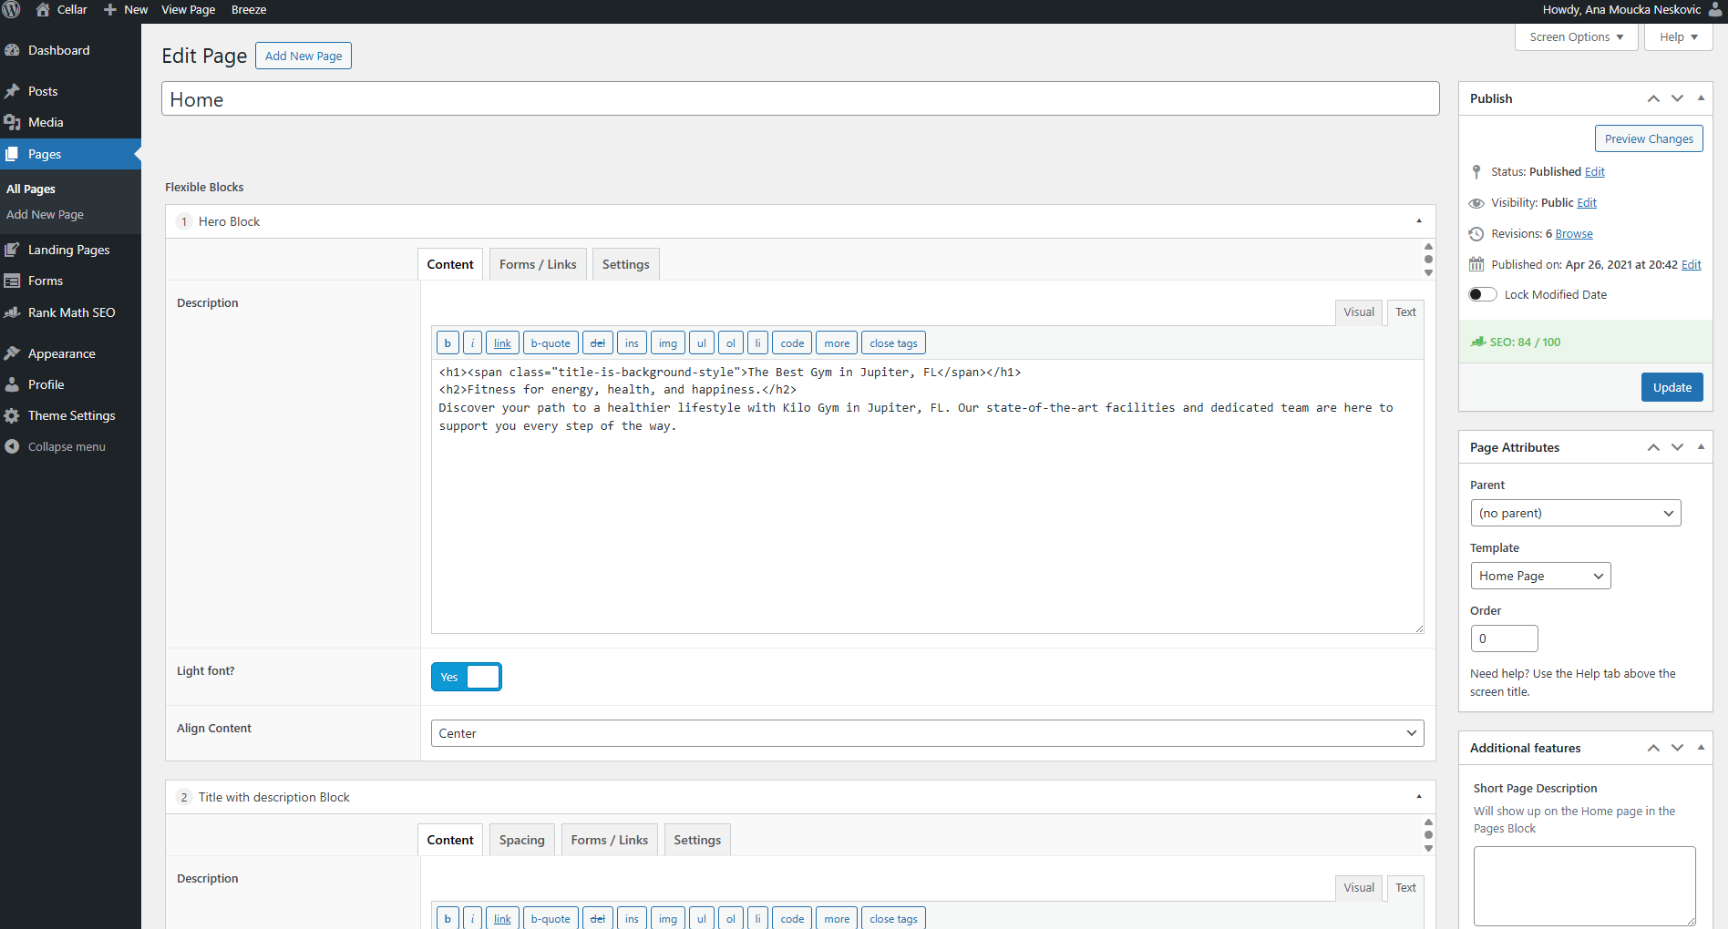Insert italic tag in Hero Block editor
Screen dimensions: 1728x929
472,343
